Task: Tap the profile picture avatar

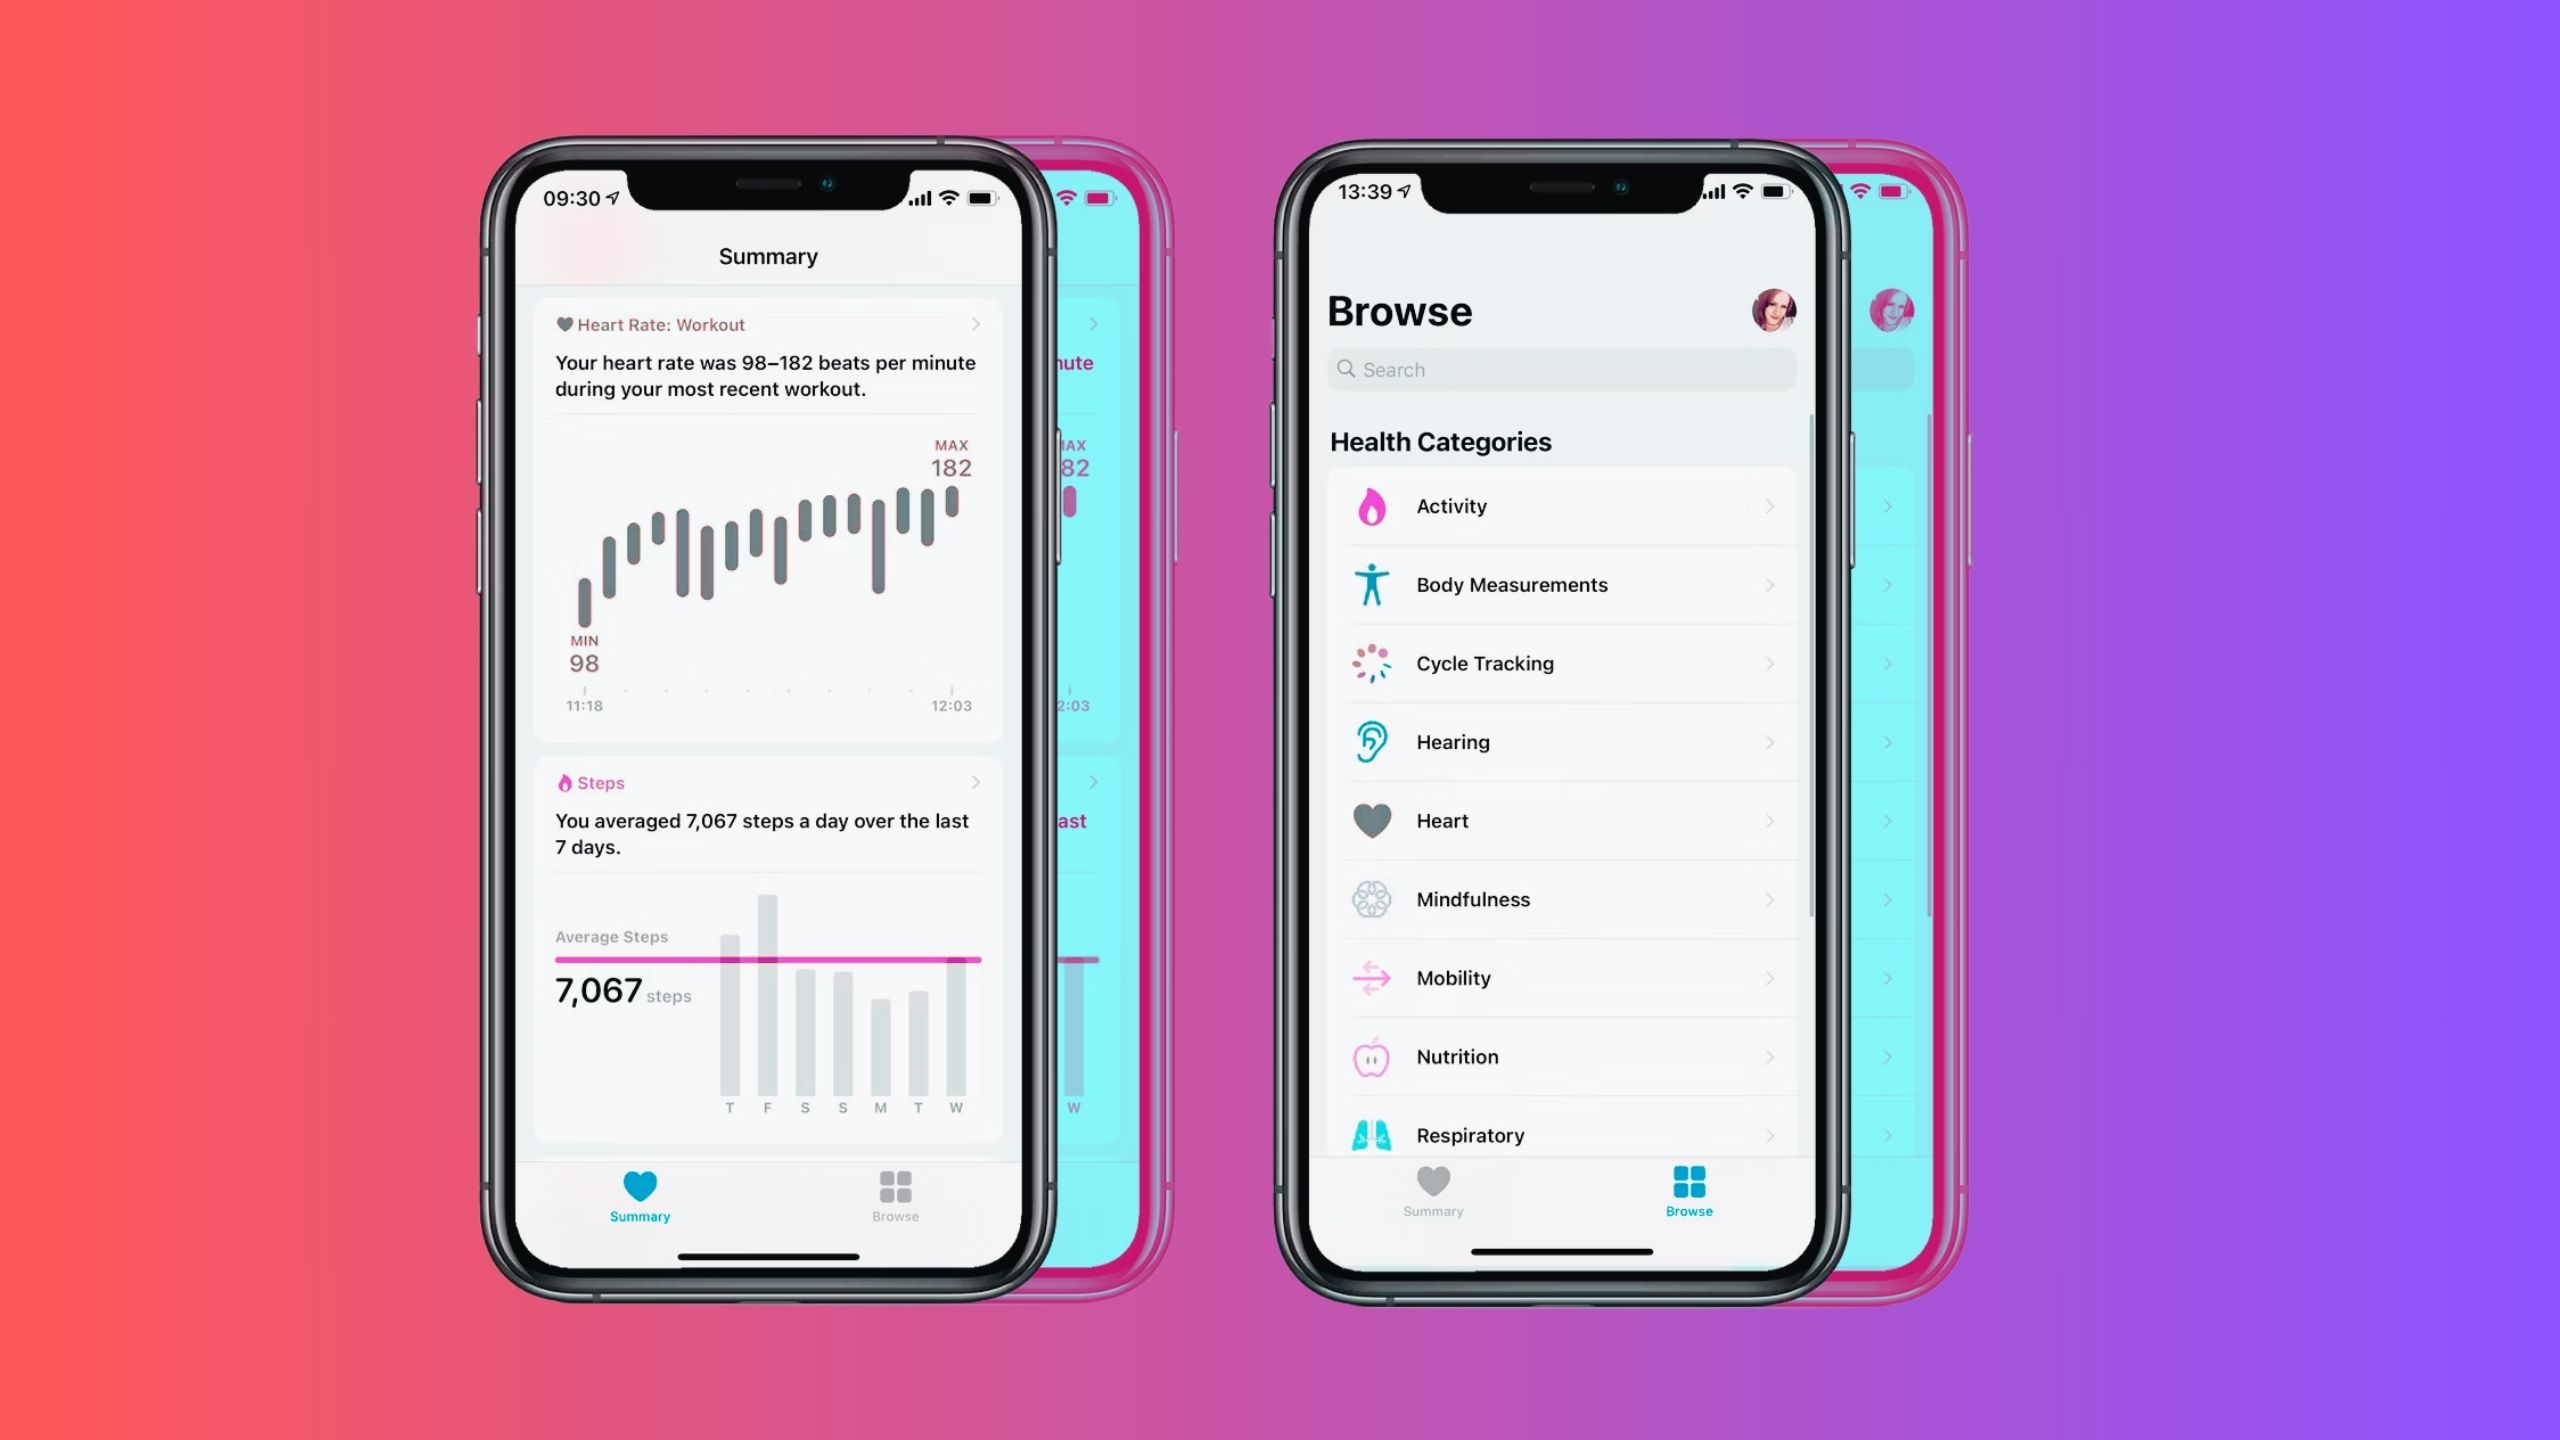Action: [1774, 309]
